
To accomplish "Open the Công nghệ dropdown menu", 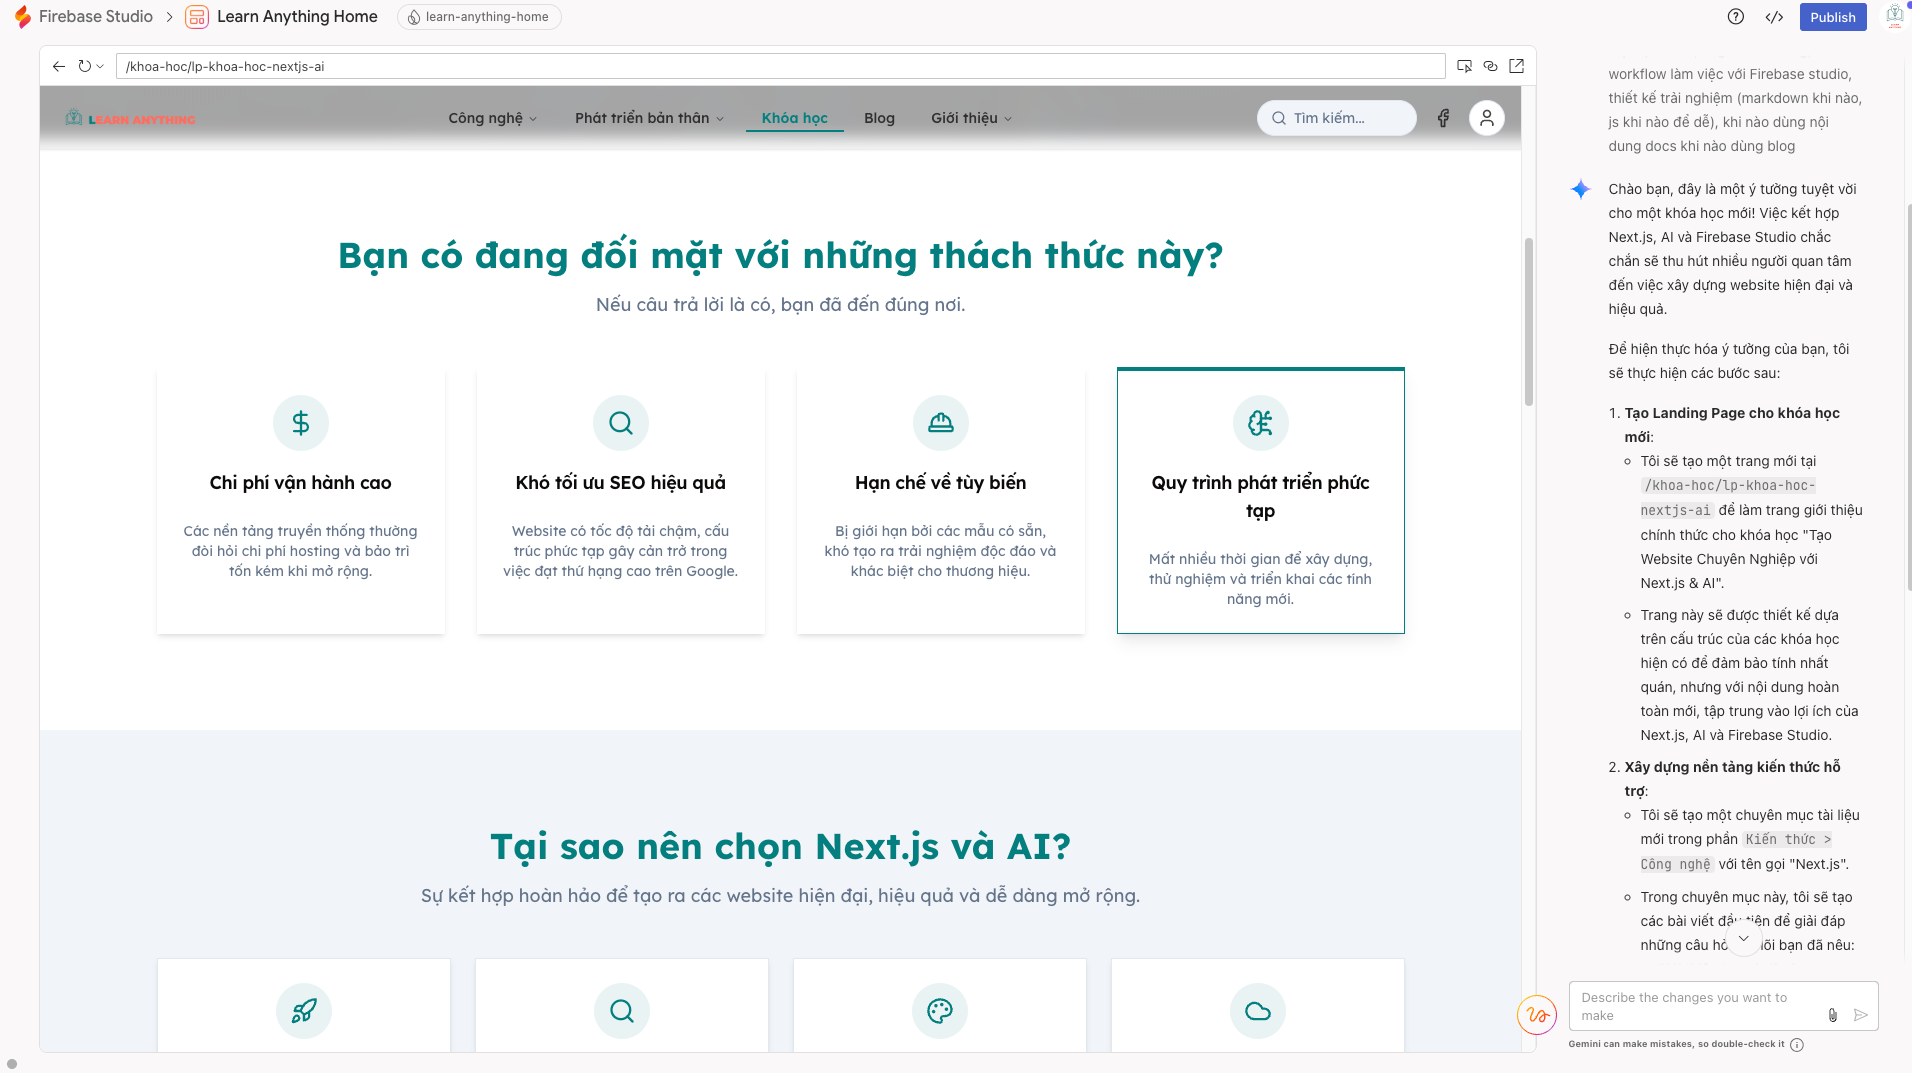I will [x=490, y=118].
